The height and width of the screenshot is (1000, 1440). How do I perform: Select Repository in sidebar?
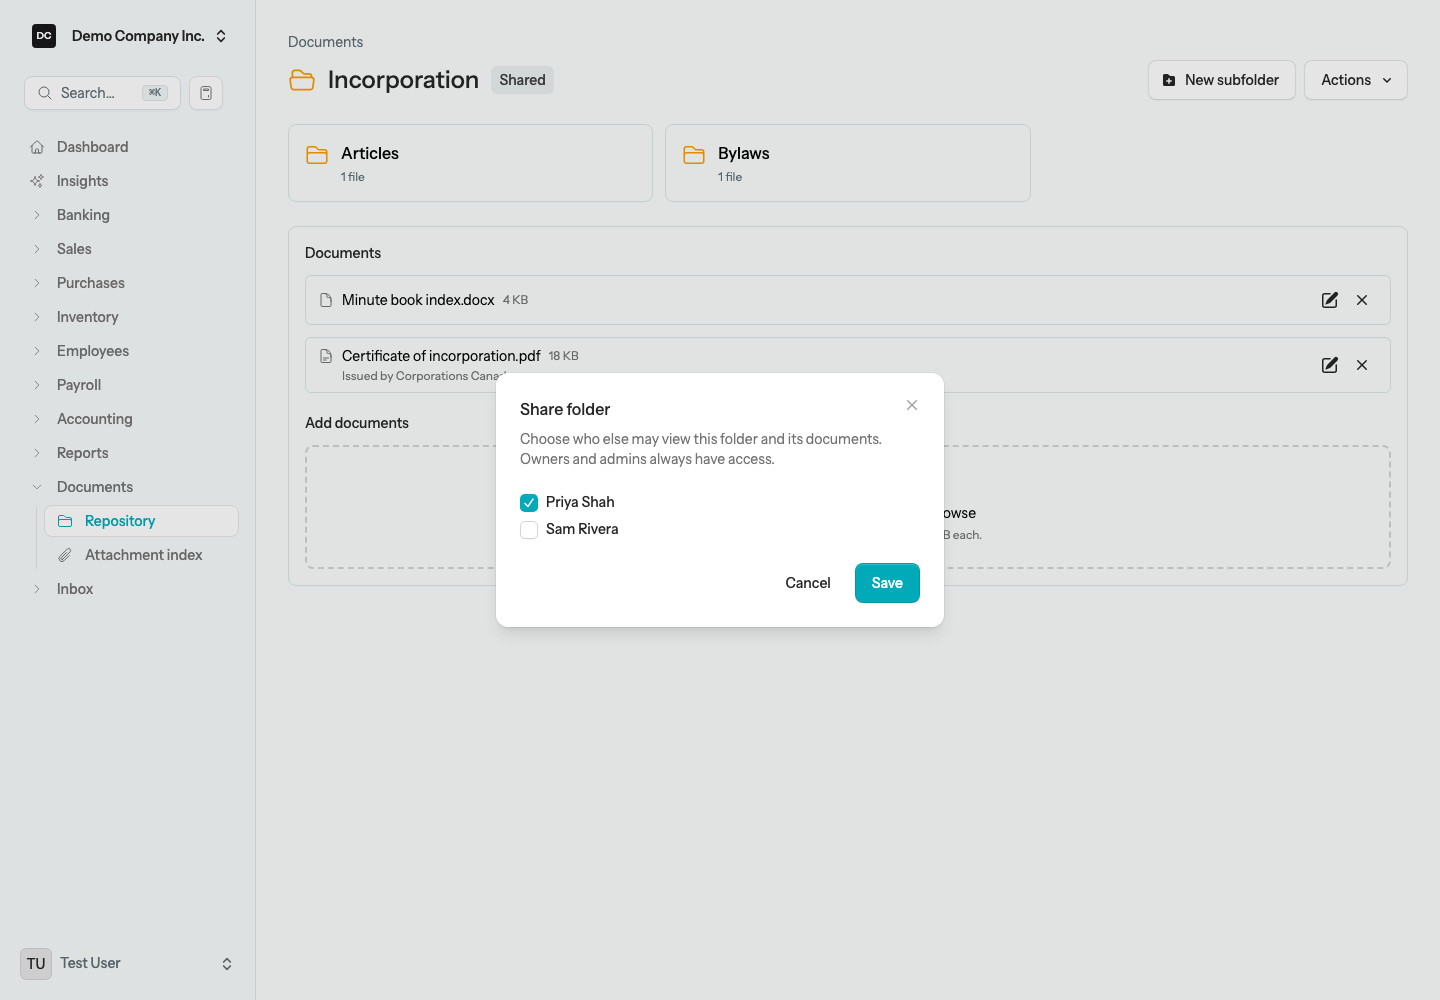[x=141, y=521]
